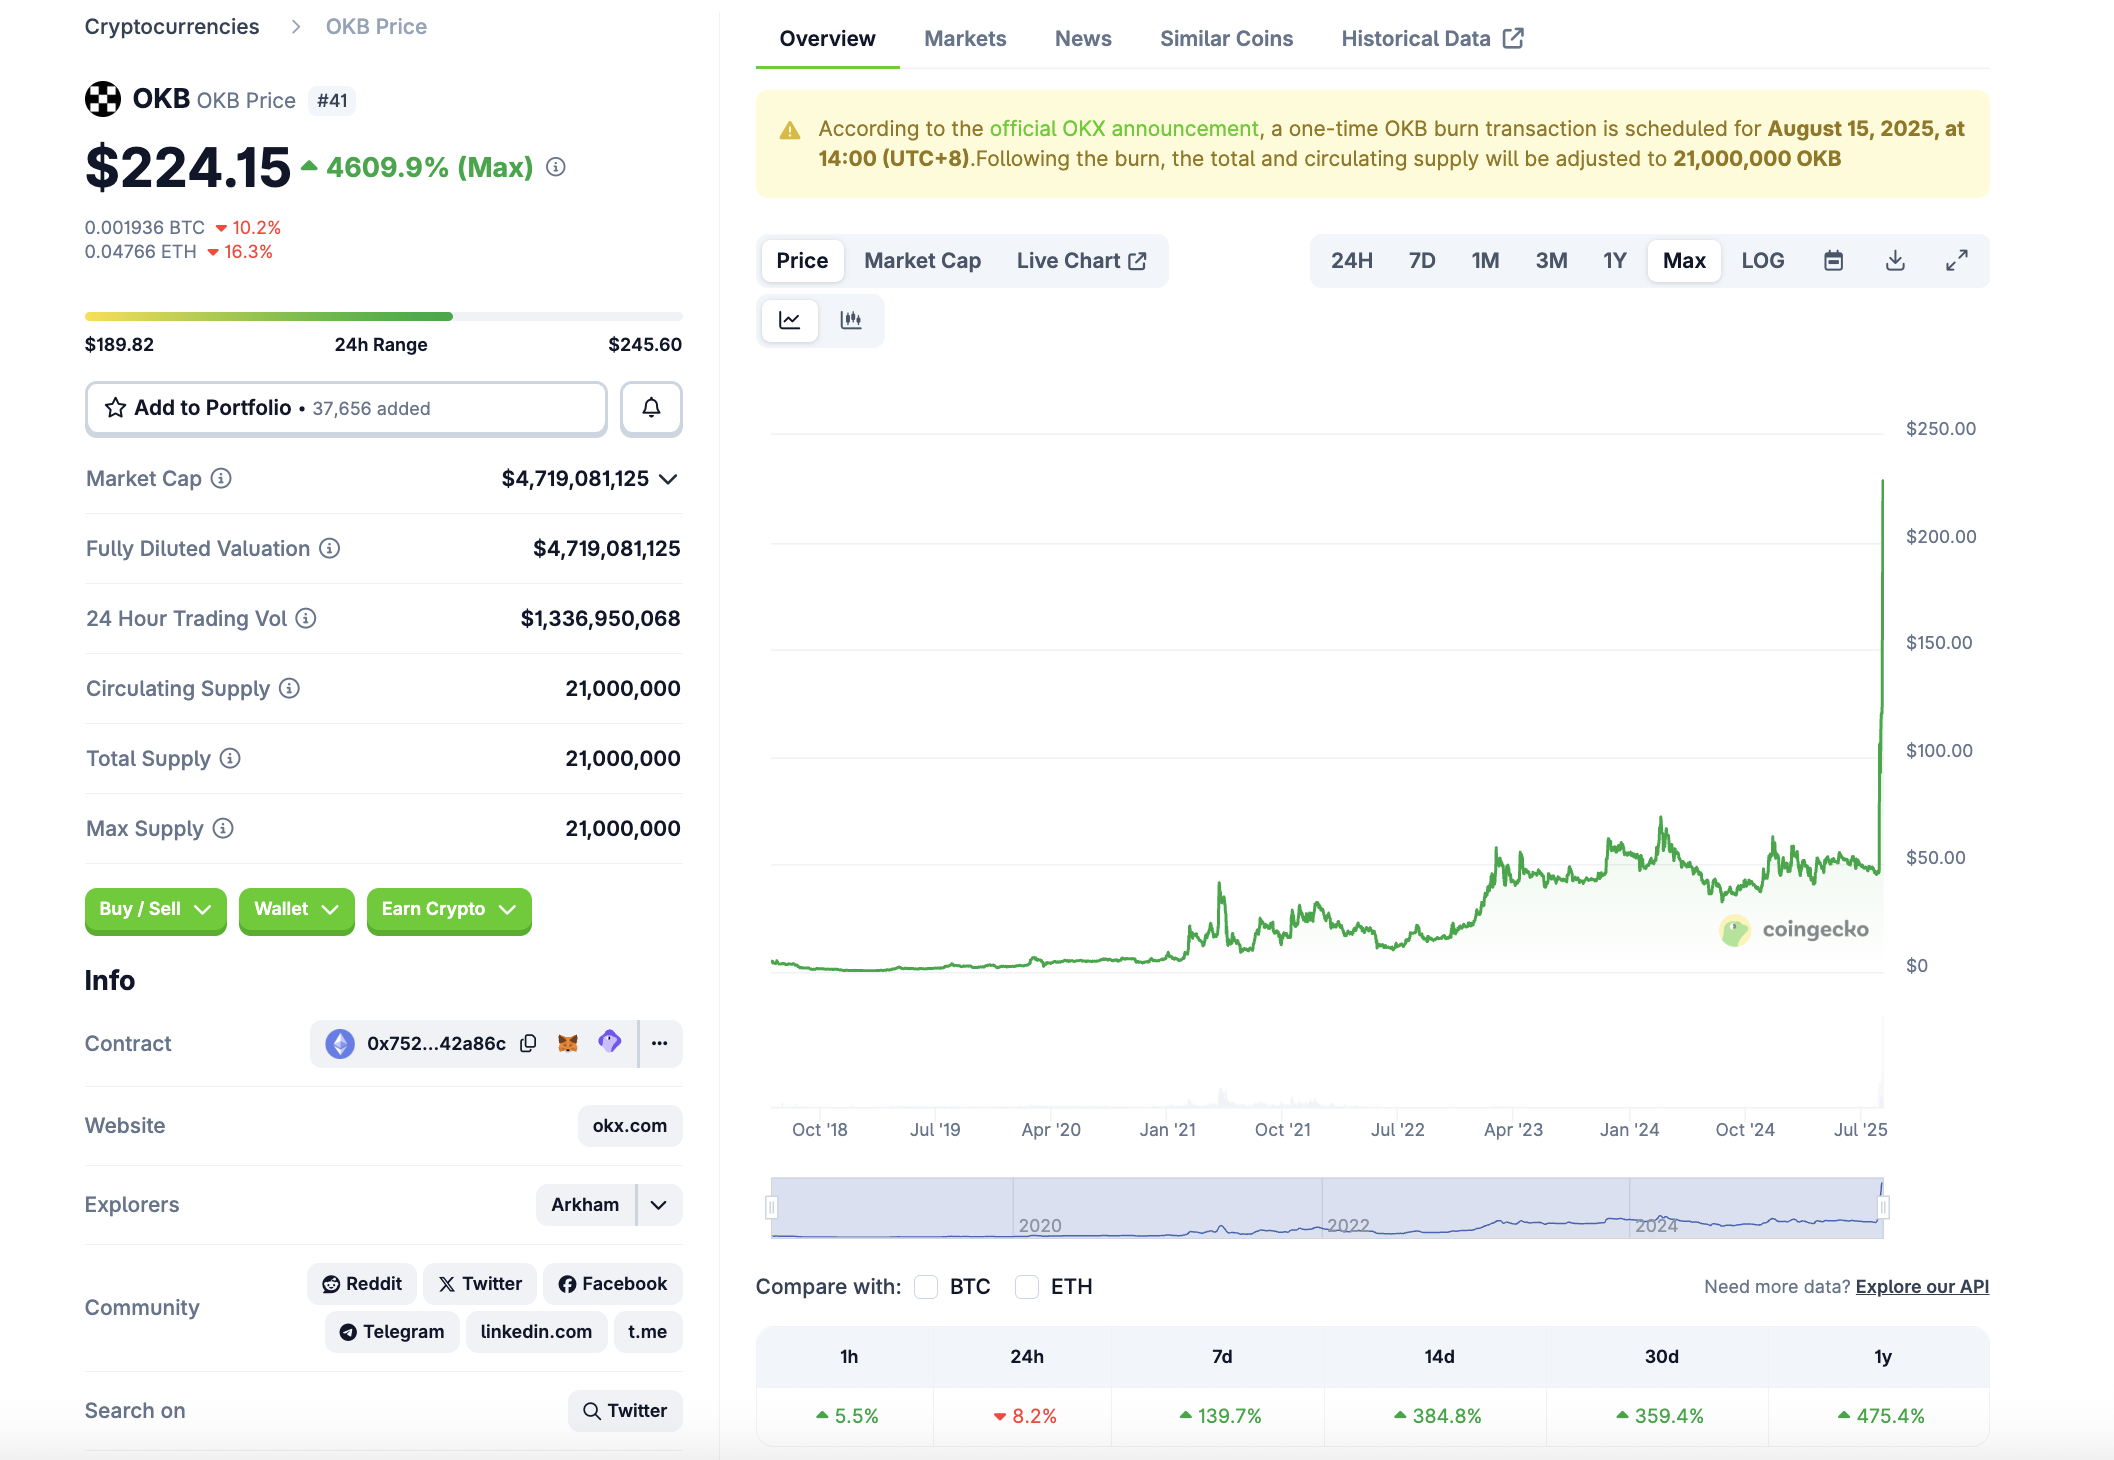The width and height of the screenshot is (2114, 1460).
Task: Click the price alert bell icon
Action: 651,408
